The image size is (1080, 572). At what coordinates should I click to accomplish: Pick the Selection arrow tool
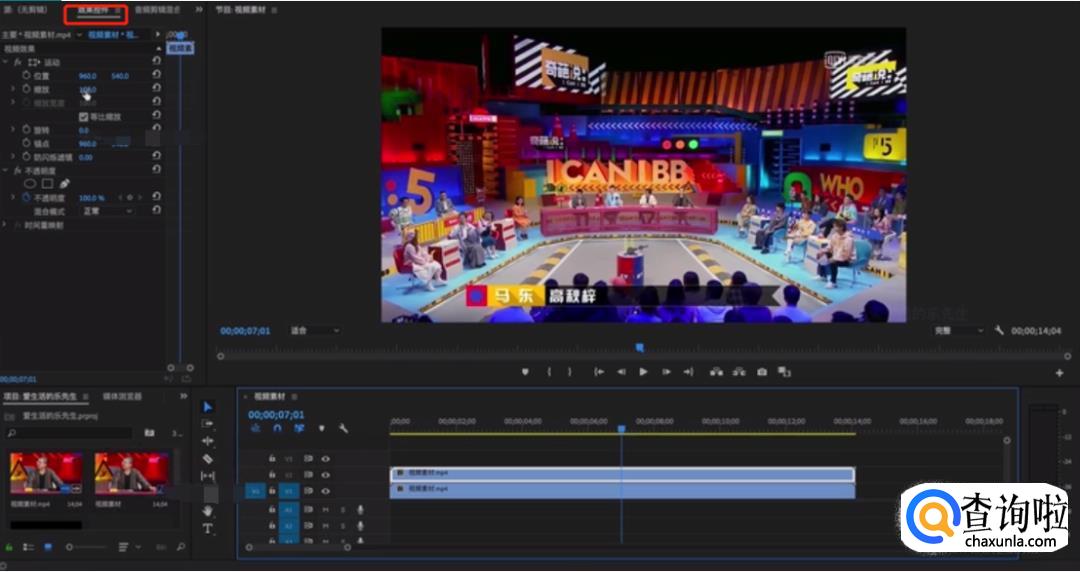coord(208,407)
